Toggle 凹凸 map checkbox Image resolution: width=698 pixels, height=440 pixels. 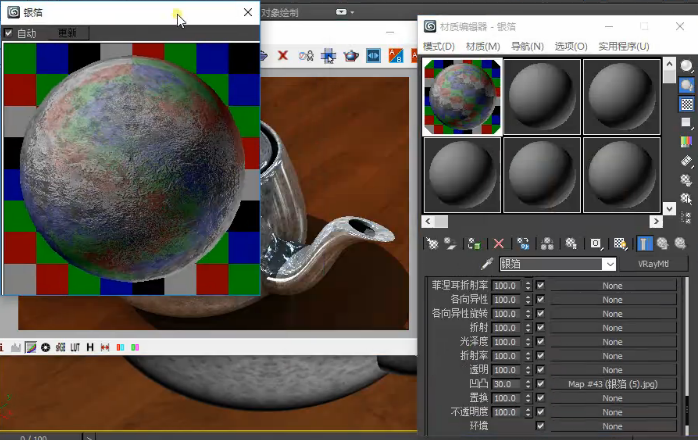[x=540, y=383]
